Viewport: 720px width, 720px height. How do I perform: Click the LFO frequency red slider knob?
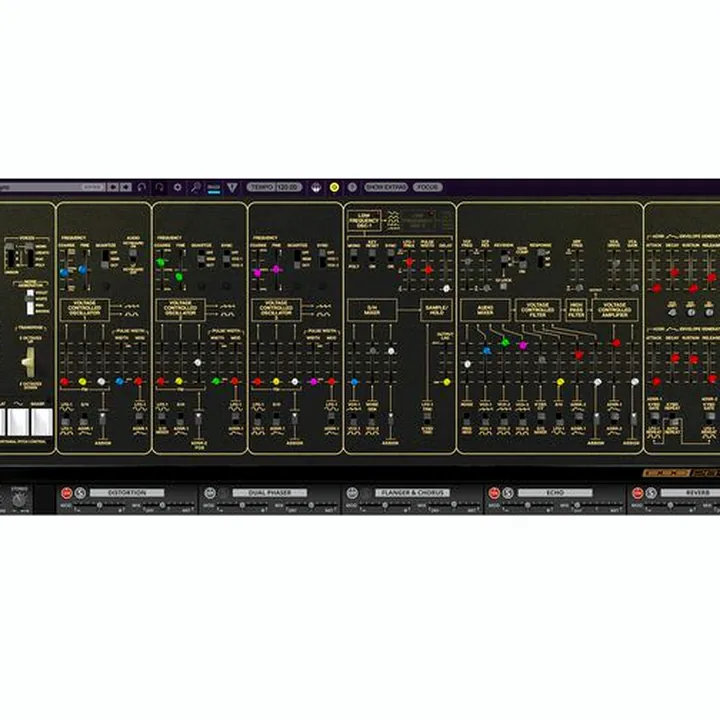(x=409, y=263)
